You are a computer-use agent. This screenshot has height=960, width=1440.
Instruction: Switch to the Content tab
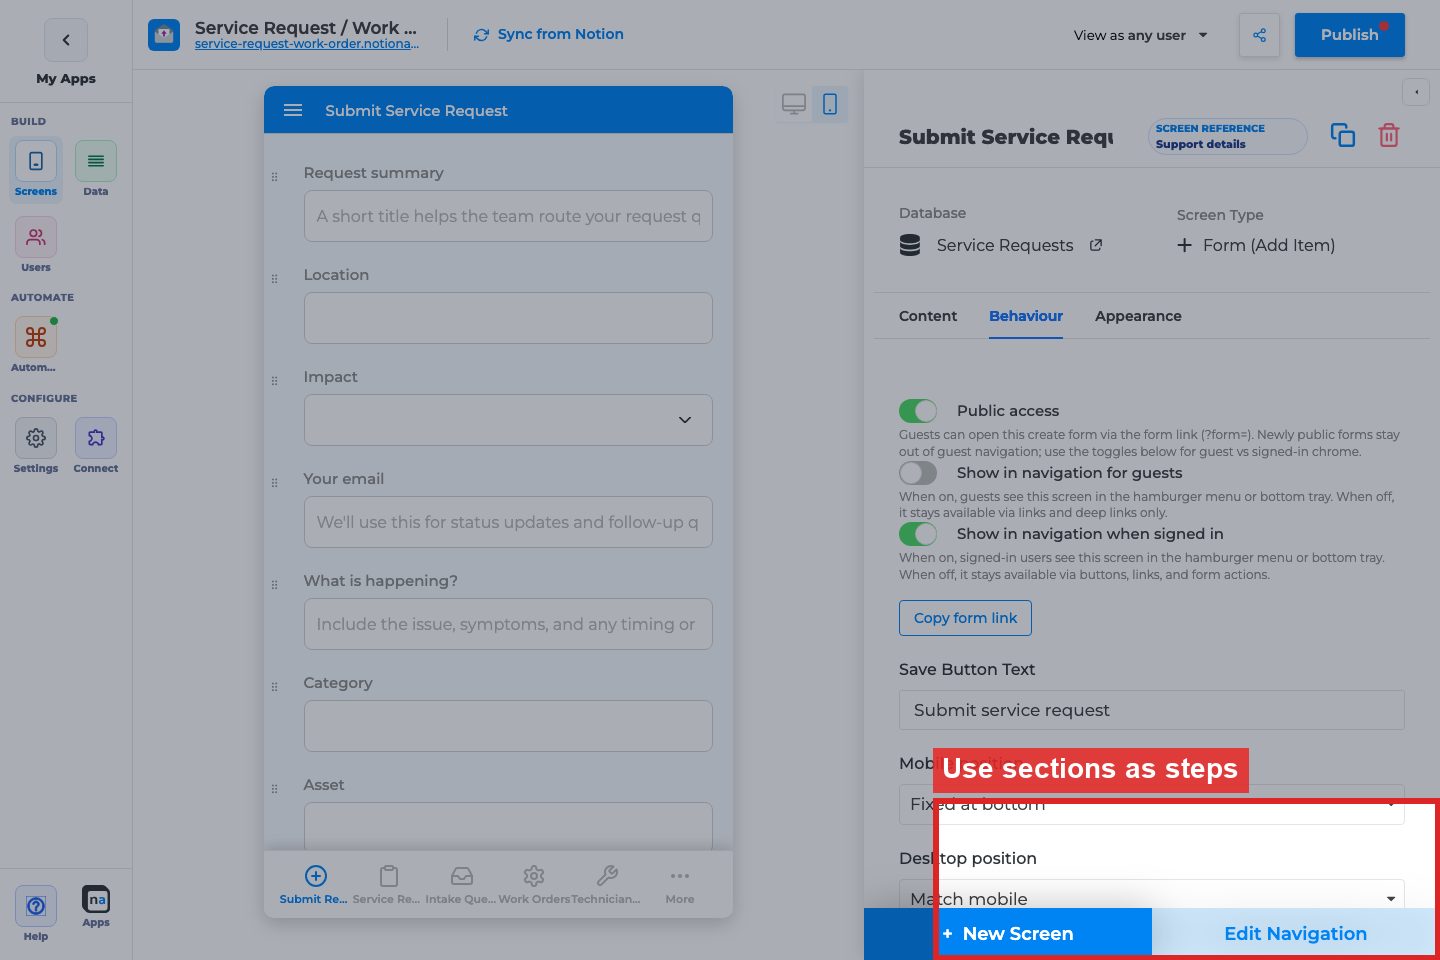click(x=928, y=316)
